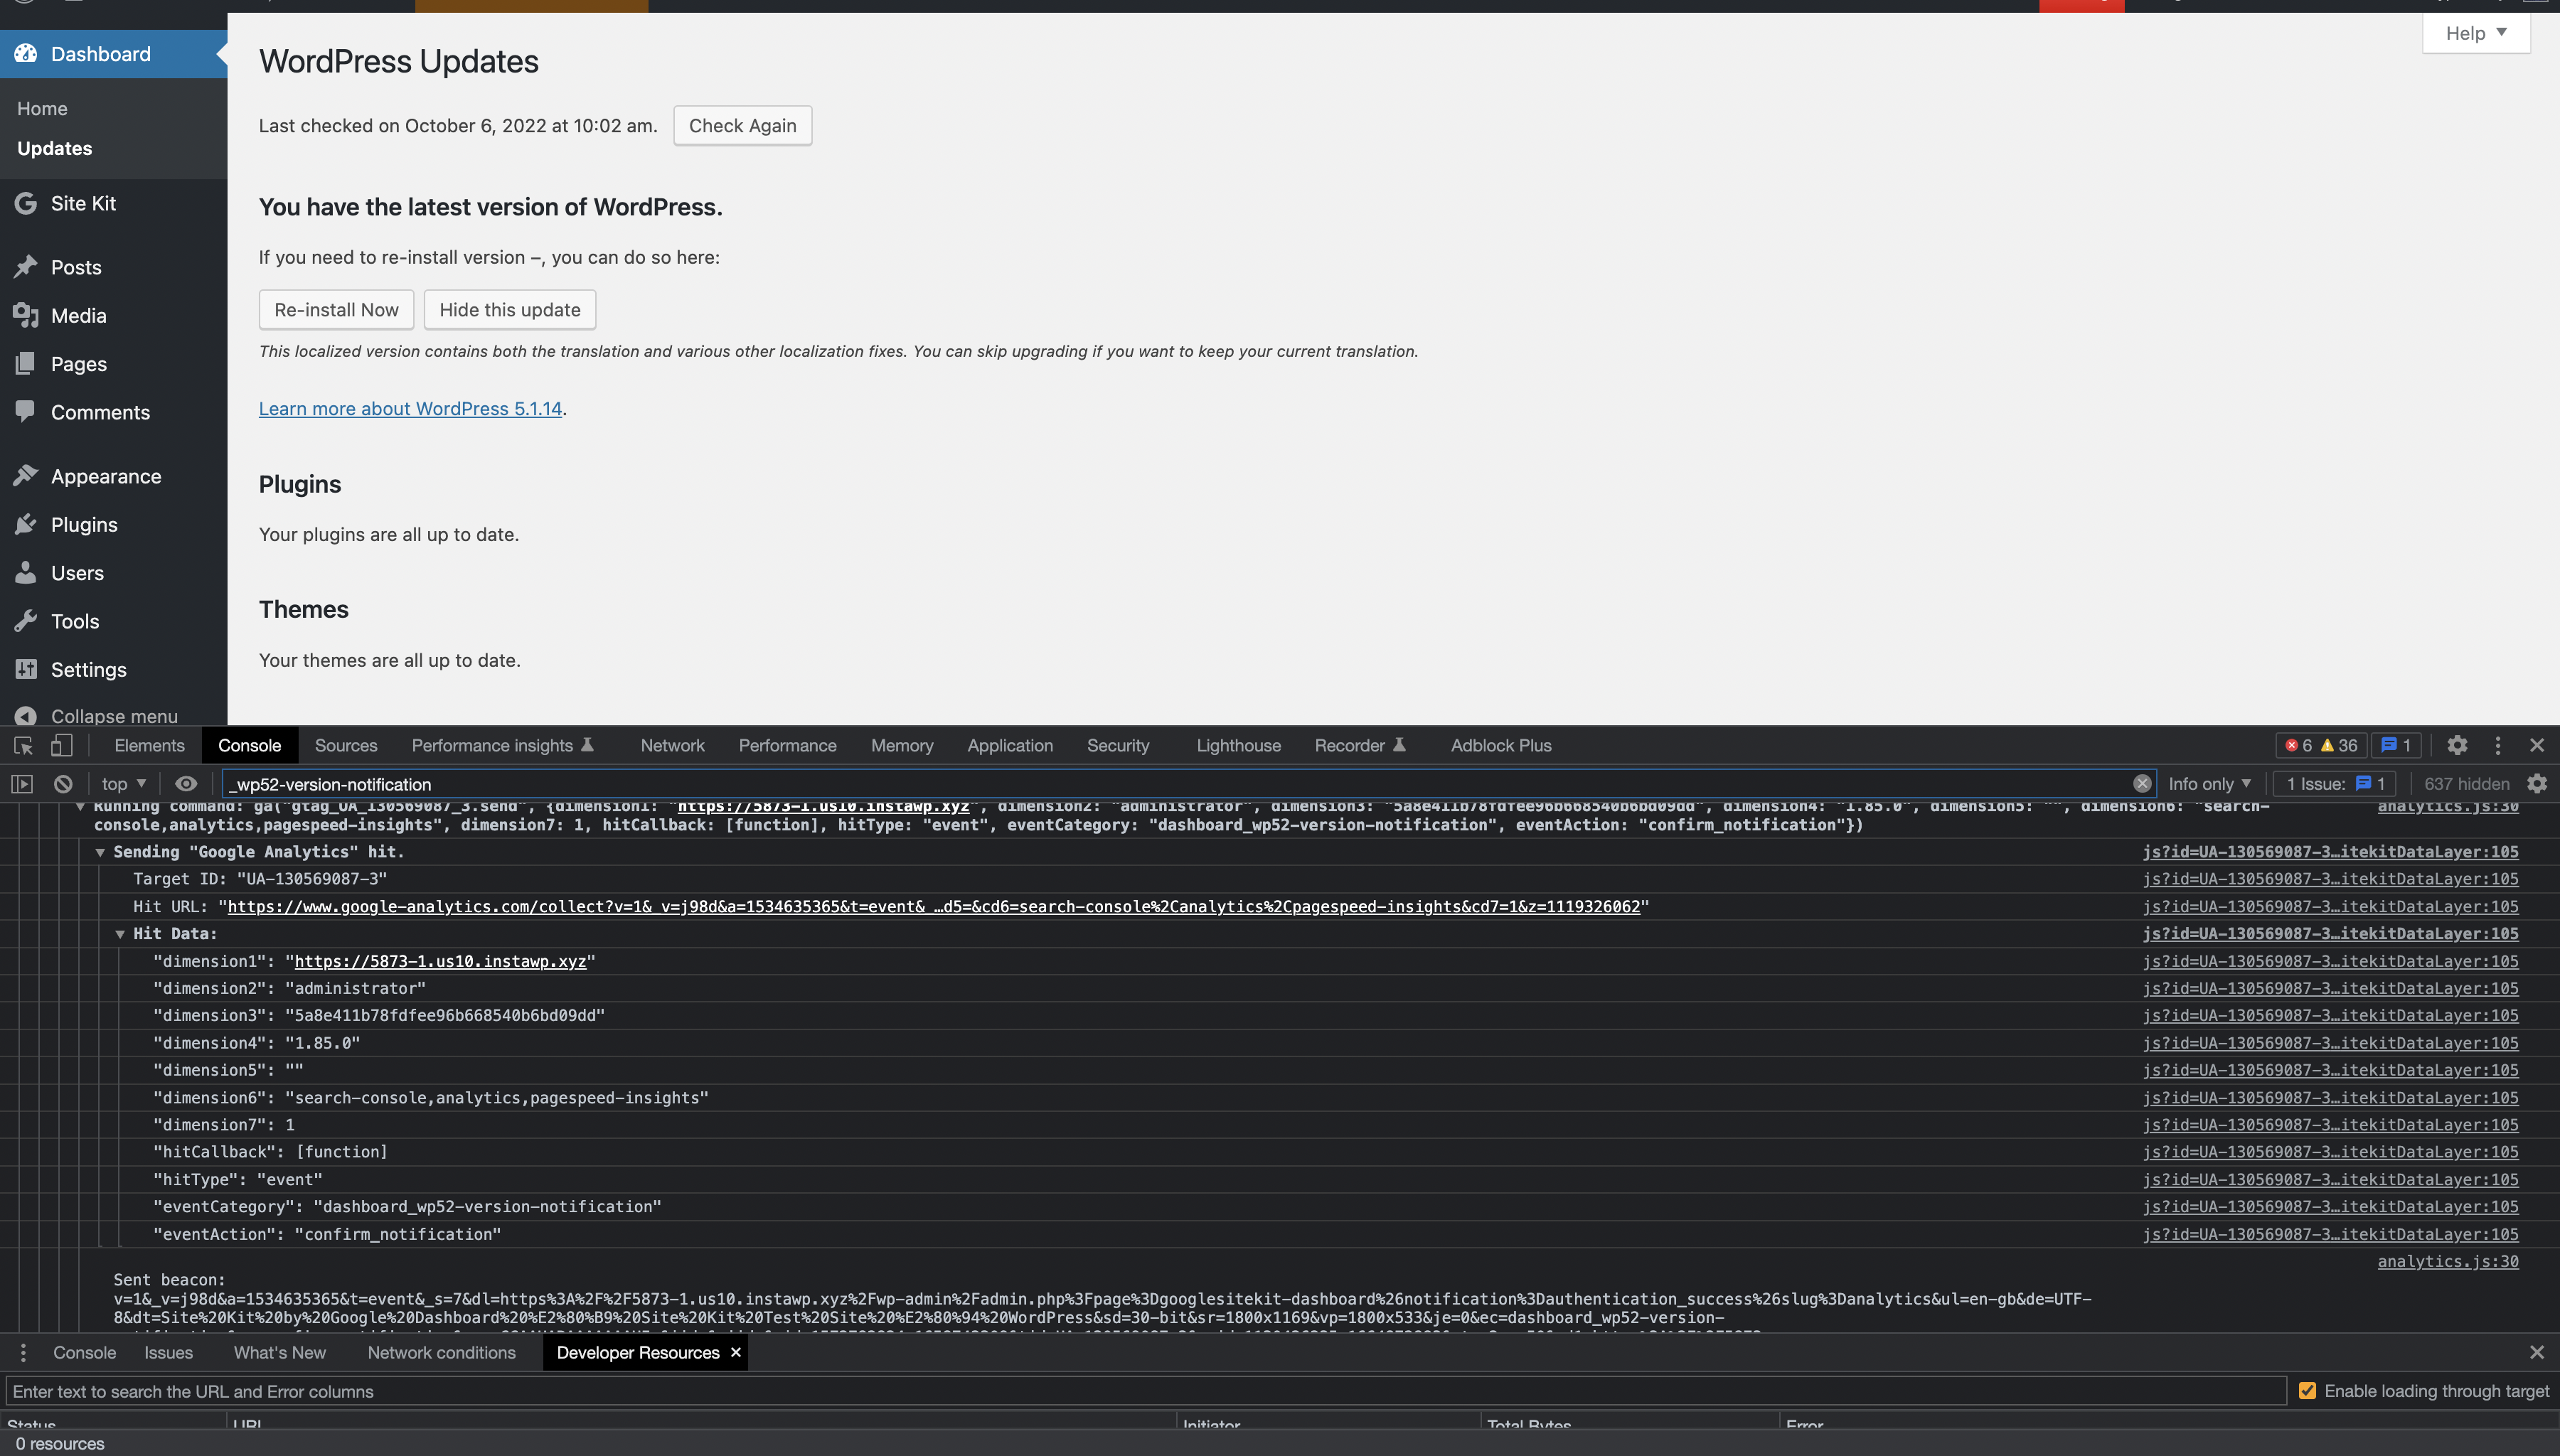Create a live expression with the eye icon
This screenshot has height=1456, width=2560.
(x=186, y=783)
